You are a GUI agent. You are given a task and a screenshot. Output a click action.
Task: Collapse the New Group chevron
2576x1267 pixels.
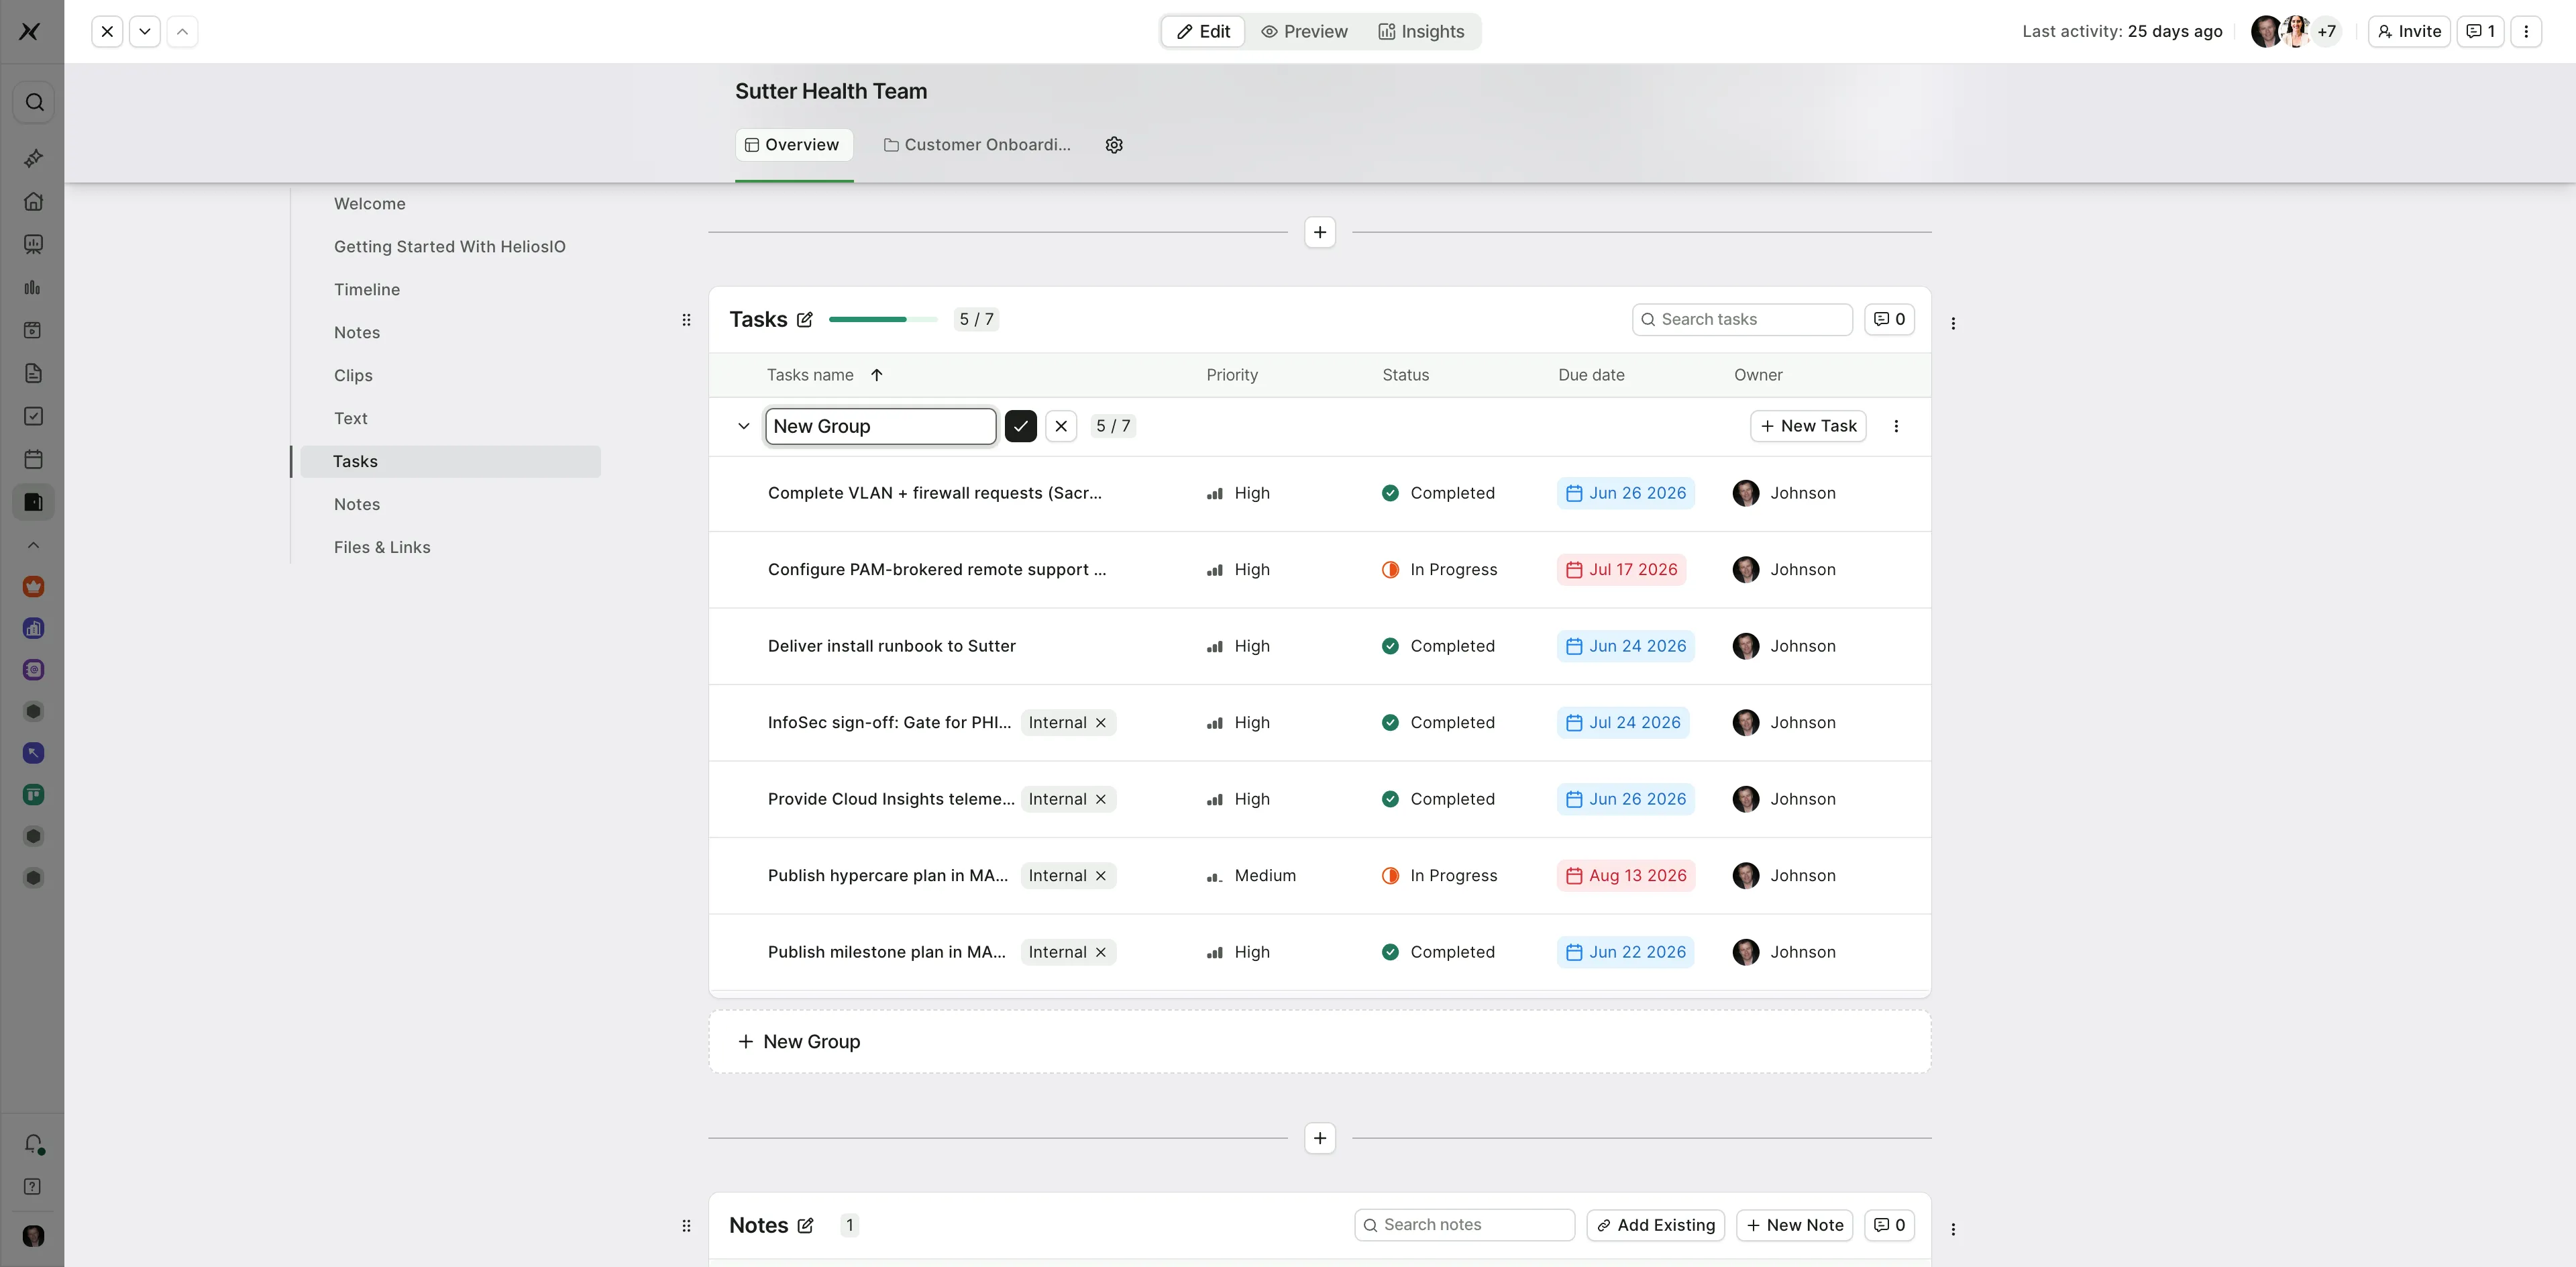click(743, 426)
